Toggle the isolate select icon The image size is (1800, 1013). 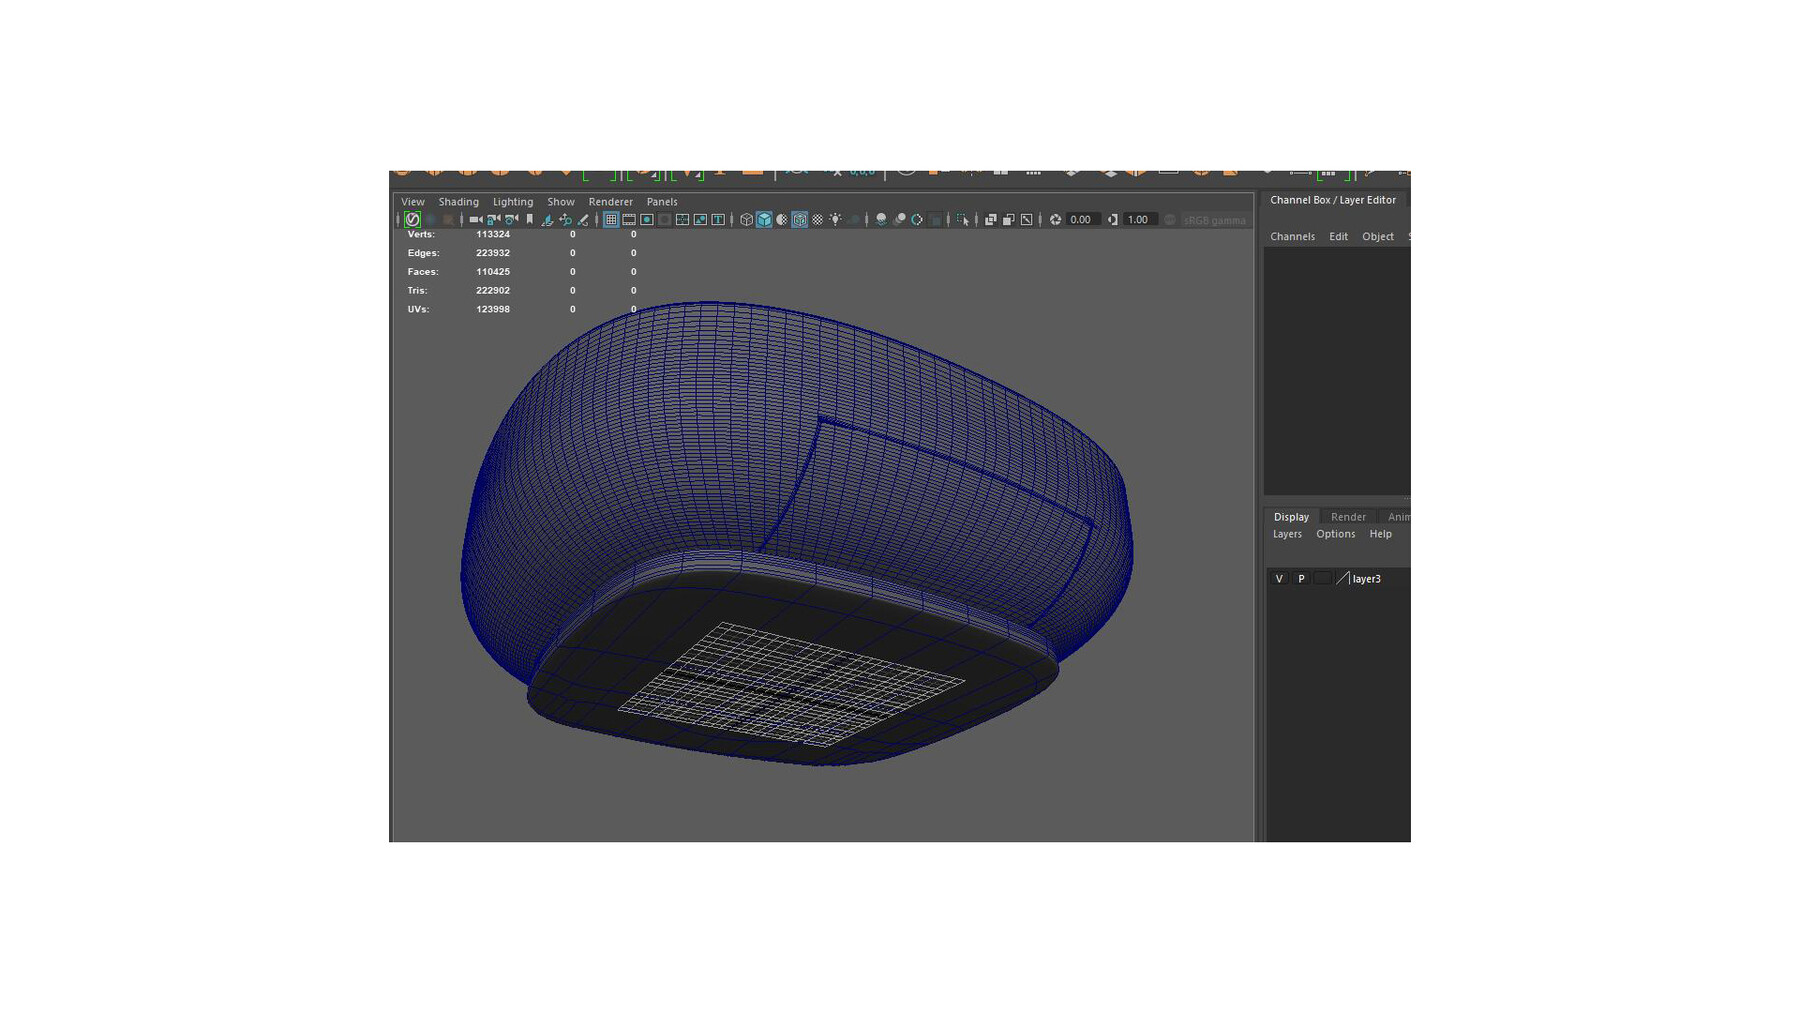963,220
